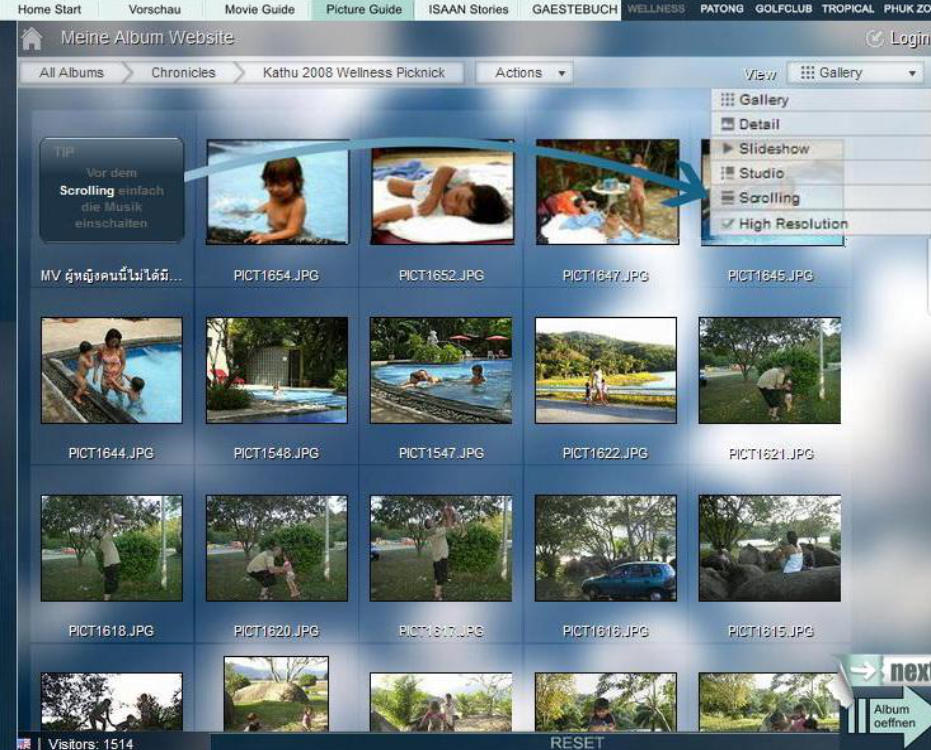Click the TROPICAL navigation item

[x=847, y=9]
